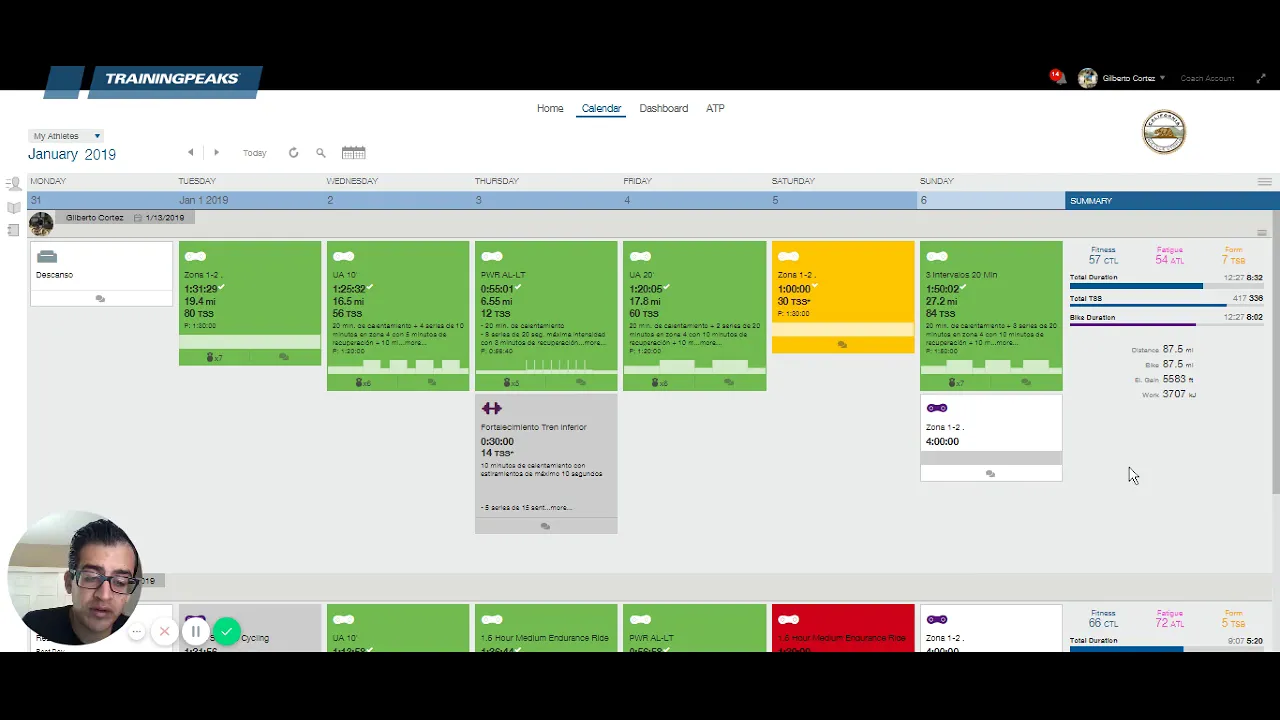
Task: Open the date picker calendar icon
Action: [353, 153]
